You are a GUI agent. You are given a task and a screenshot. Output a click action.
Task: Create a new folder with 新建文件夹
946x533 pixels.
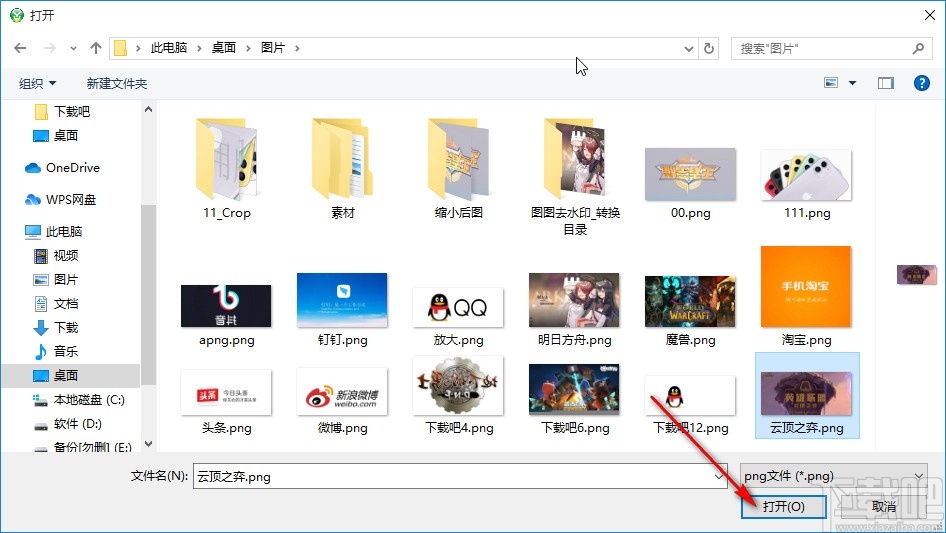[116, 83]
